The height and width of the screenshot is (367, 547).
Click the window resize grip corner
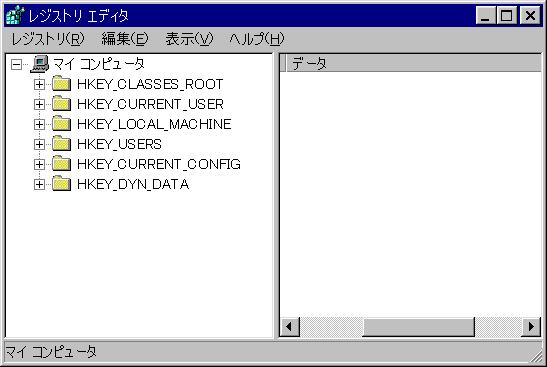tap(537, 357)
